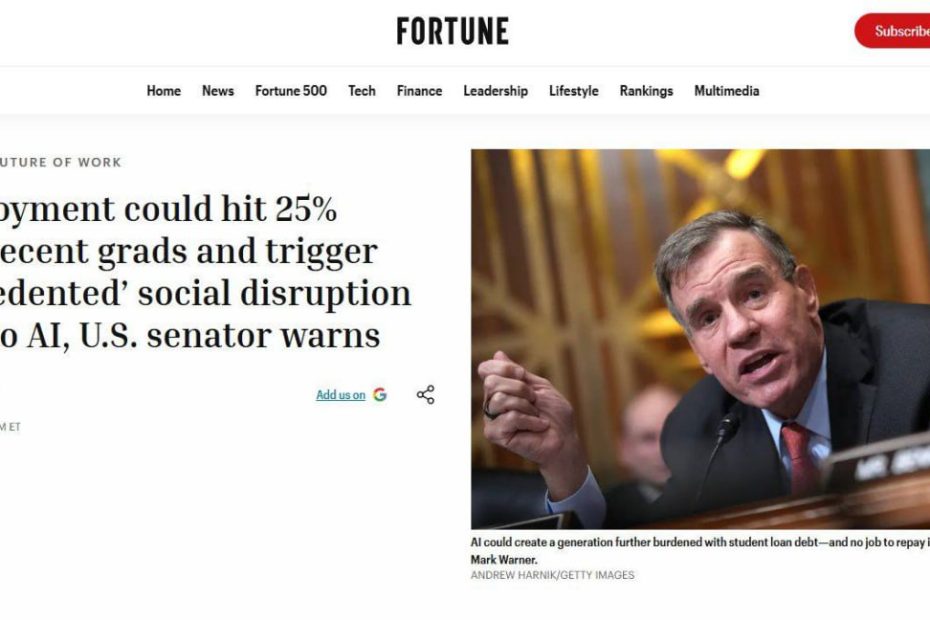Click the red Subscribe button
The image size is (930, 620).
coord(895,31)
